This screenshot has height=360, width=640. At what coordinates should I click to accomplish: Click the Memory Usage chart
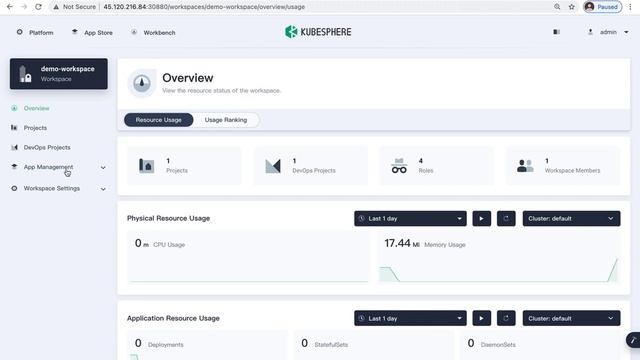[499, 257]
